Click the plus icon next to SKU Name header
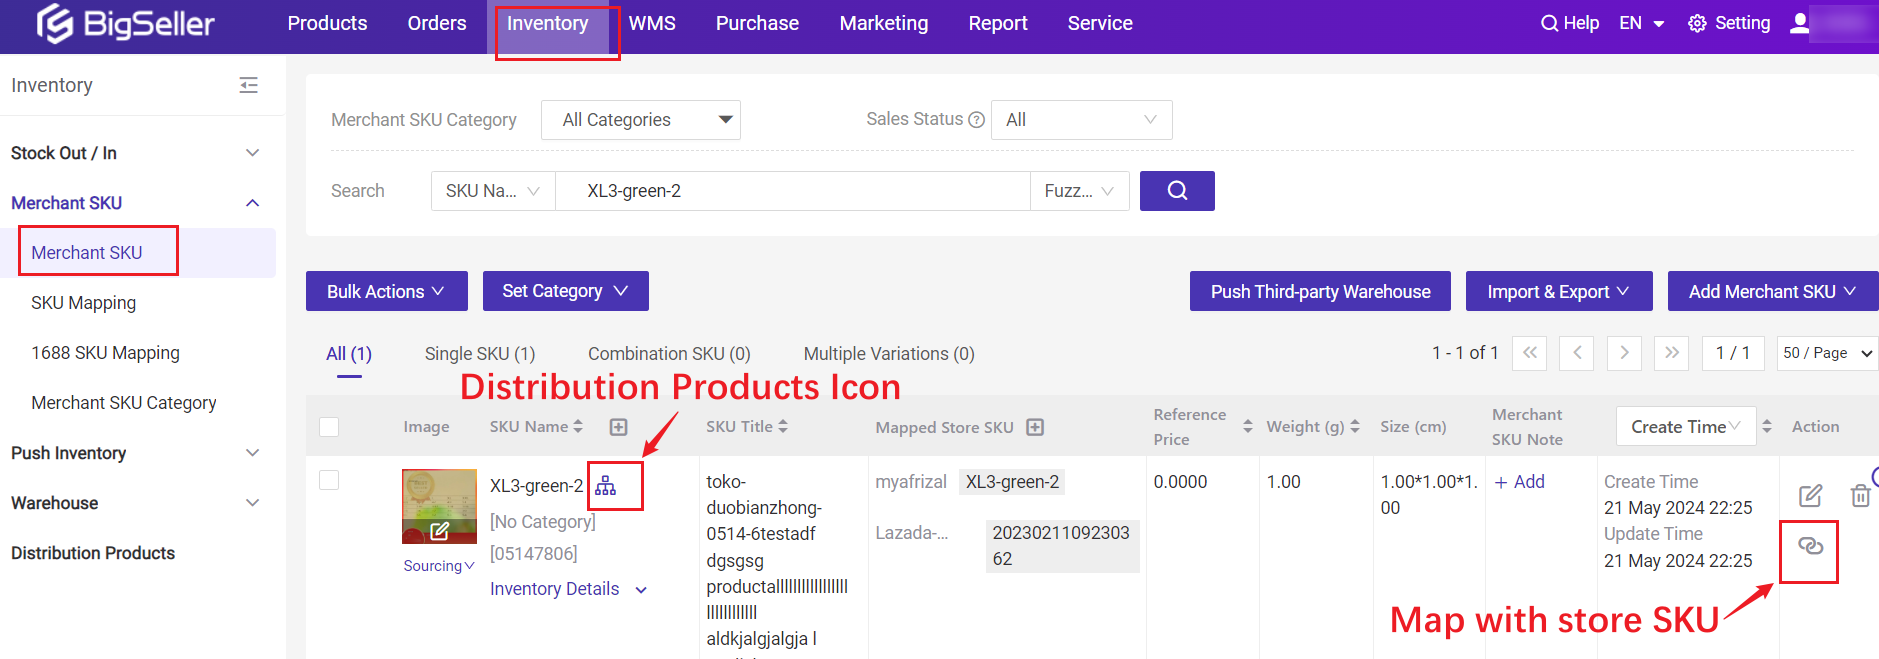Image resolution: width=1879 pixels, height=659 pixels. click(619, 427)
